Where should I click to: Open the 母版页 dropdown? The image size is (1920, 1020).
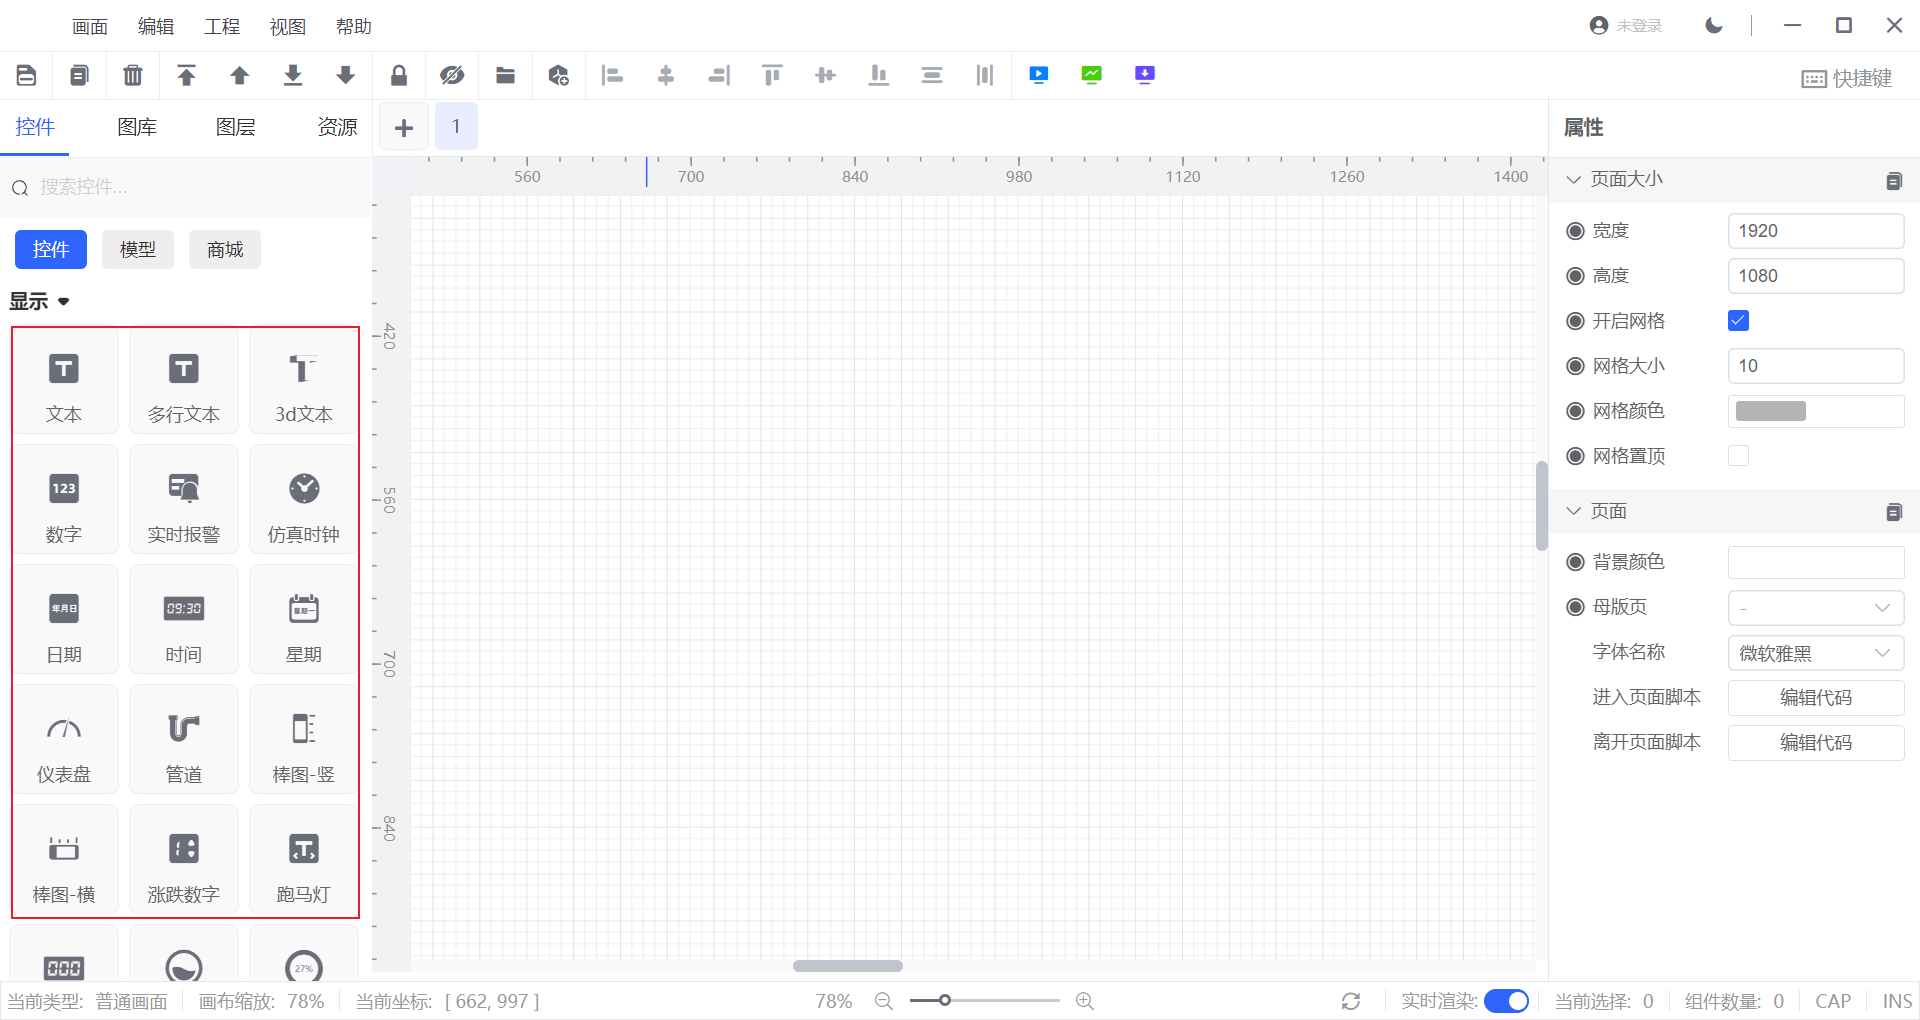pyautogui.click(x=1815, y=608)
